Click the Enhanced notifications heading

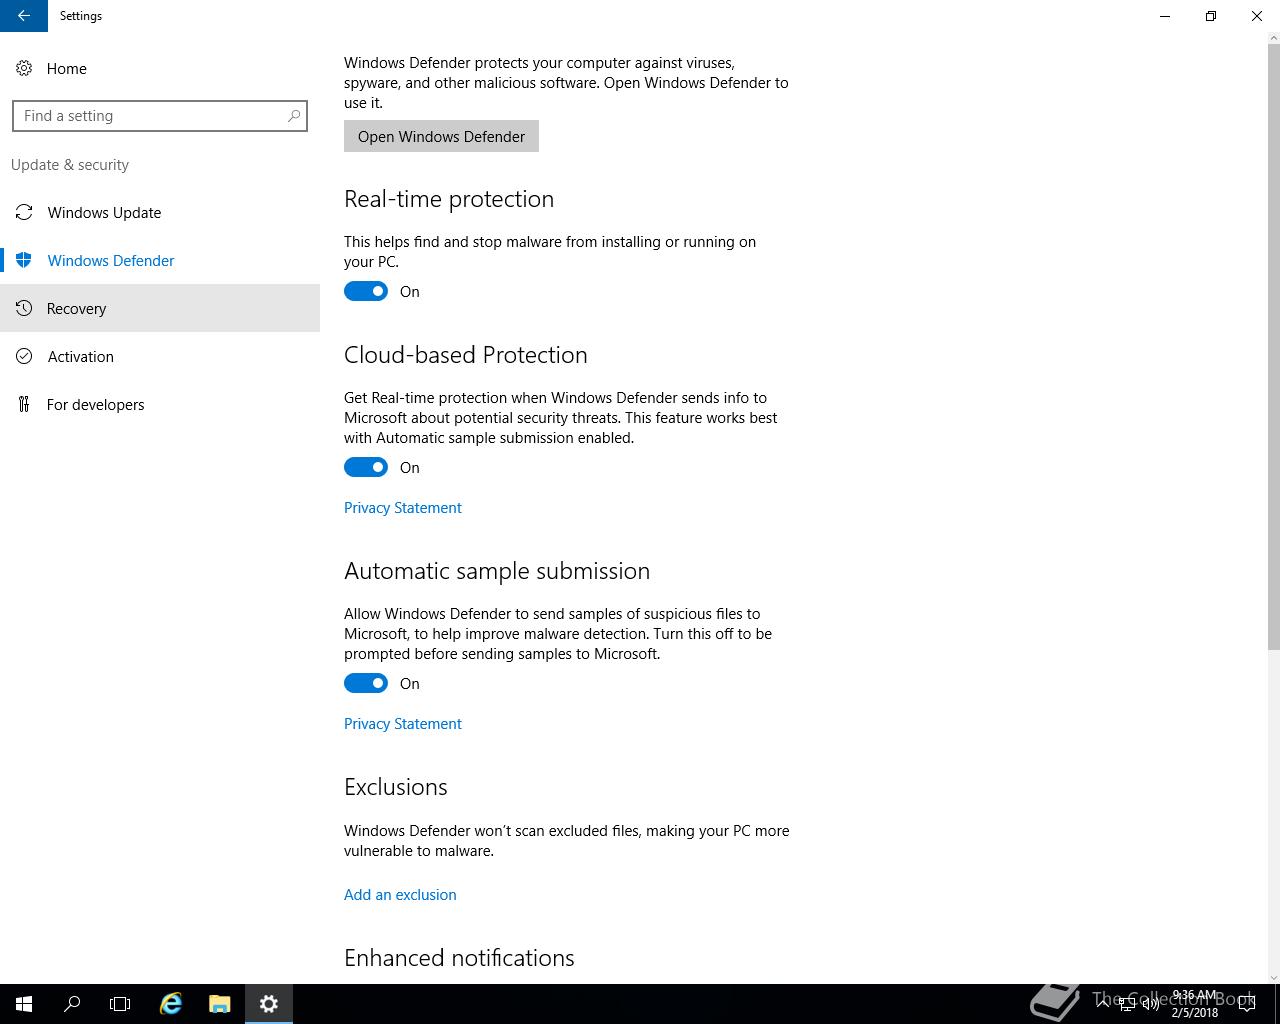click(459, 957)
